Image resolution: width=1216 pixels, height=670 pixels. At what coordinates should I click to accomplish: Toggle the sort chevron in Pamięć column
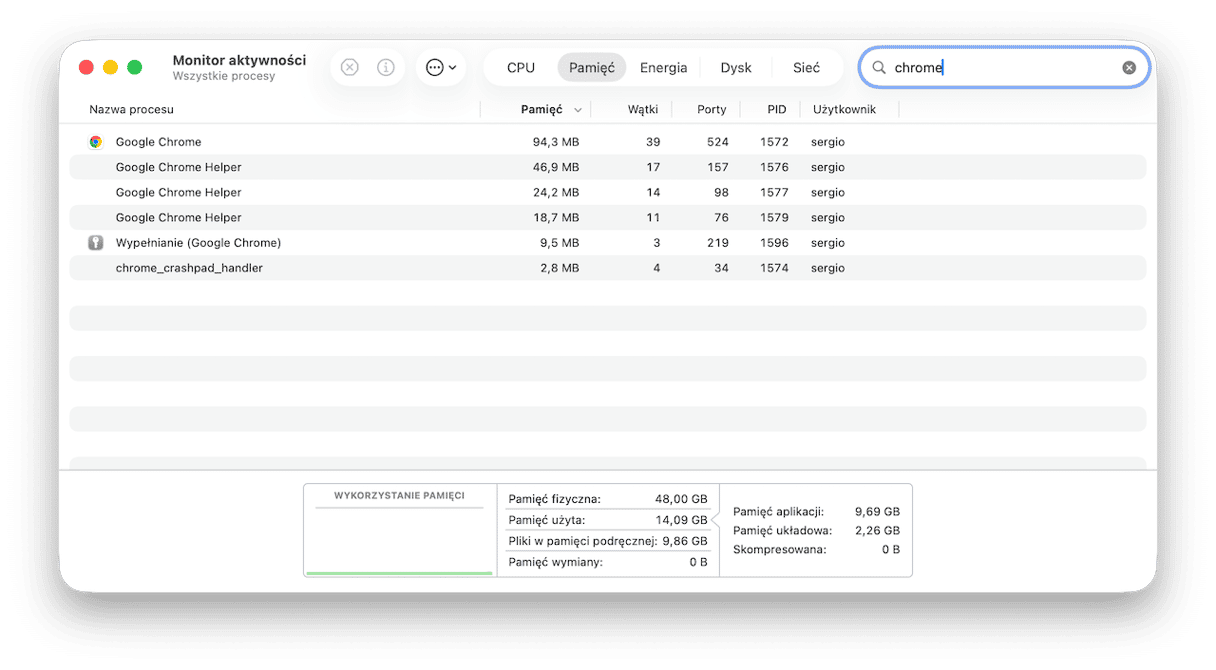578,110
